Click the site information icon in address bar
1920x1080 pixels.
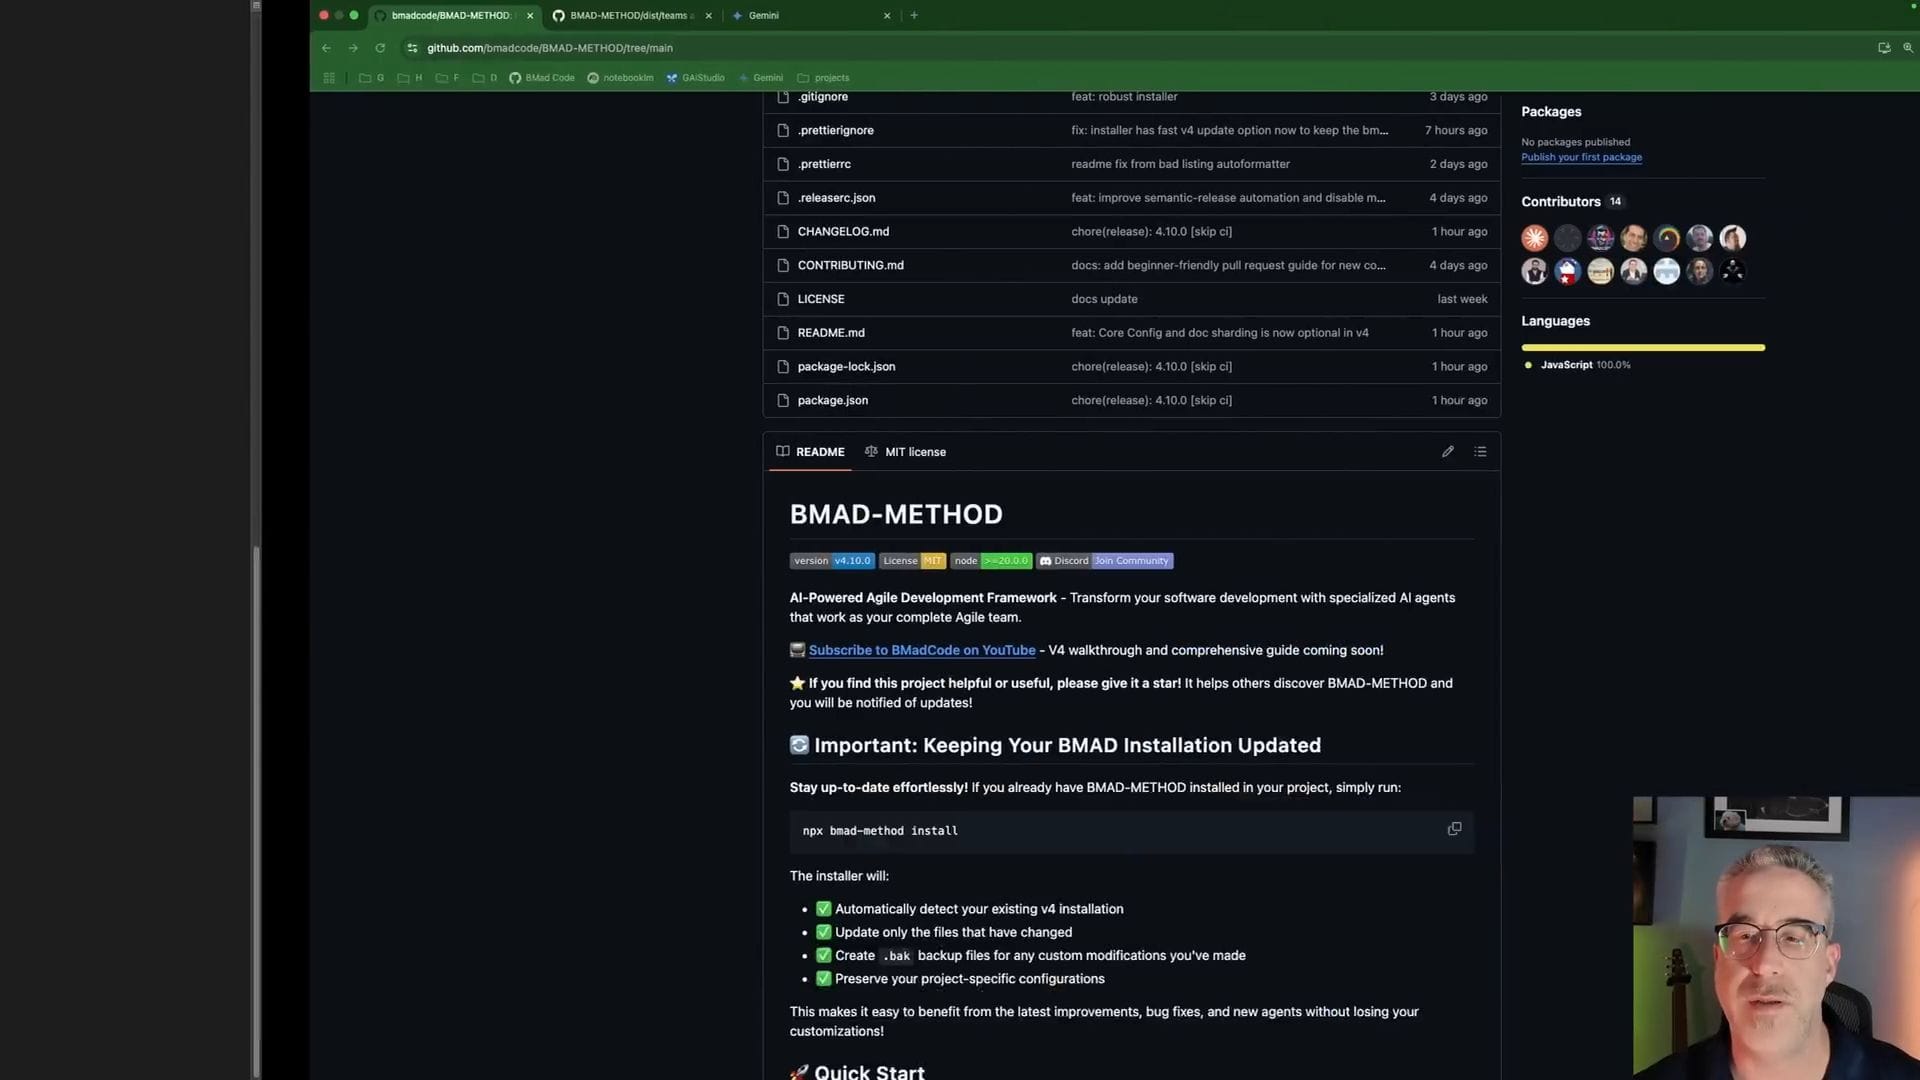click(412, 48)
